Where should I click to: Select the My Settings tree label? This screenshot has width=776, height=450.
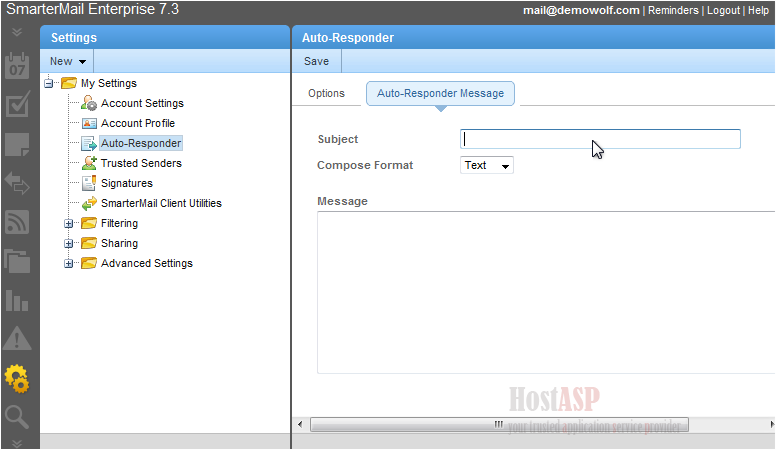pos(109,83)
